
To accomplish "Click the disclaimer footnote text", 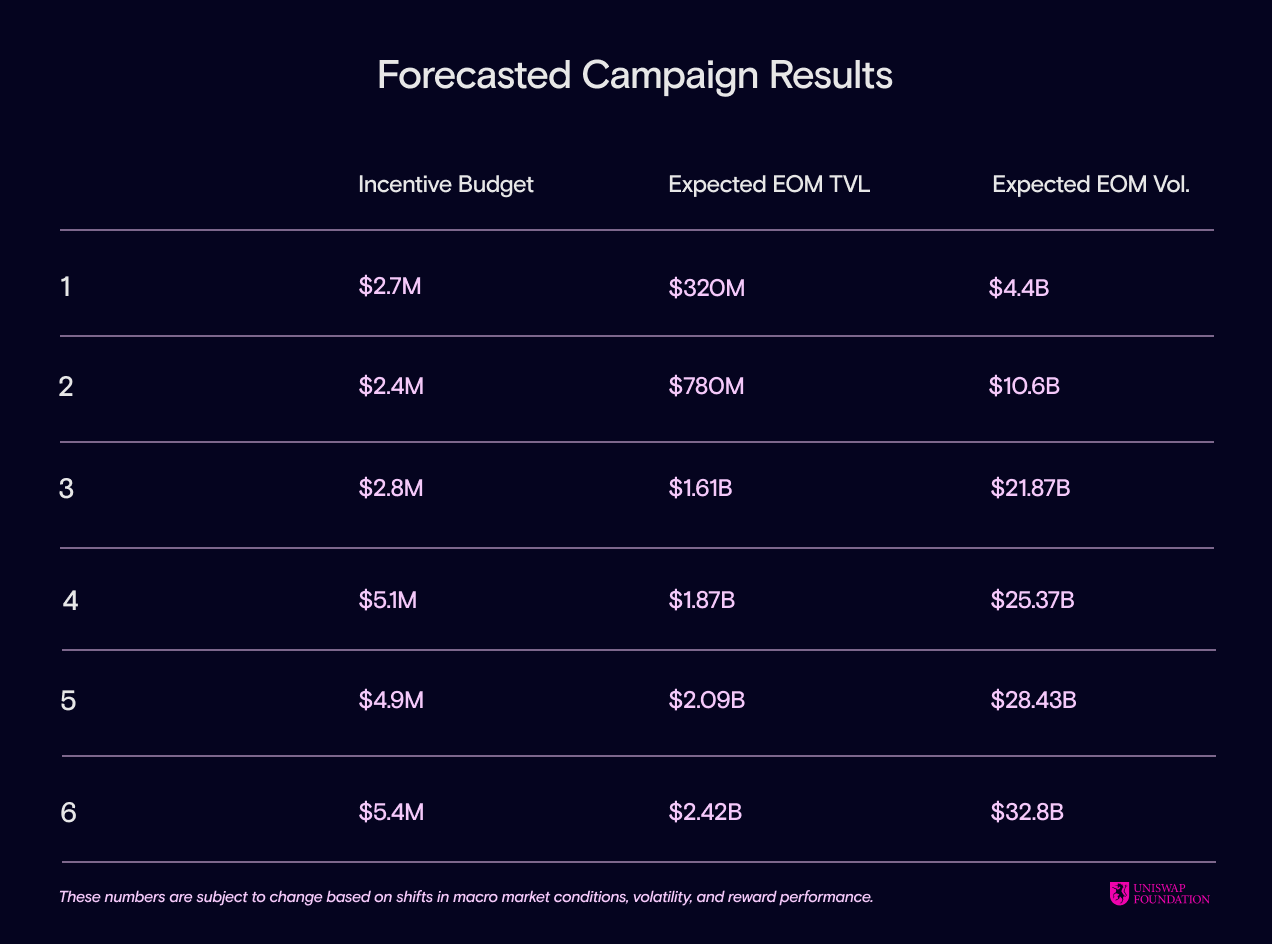I will pos(466,897).
